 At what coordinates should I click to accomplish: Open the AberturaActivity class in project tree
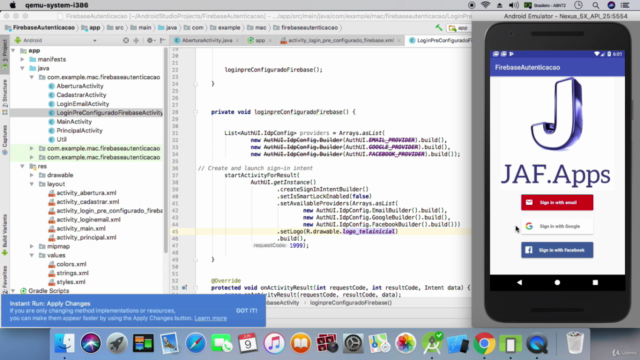point(80,86)
